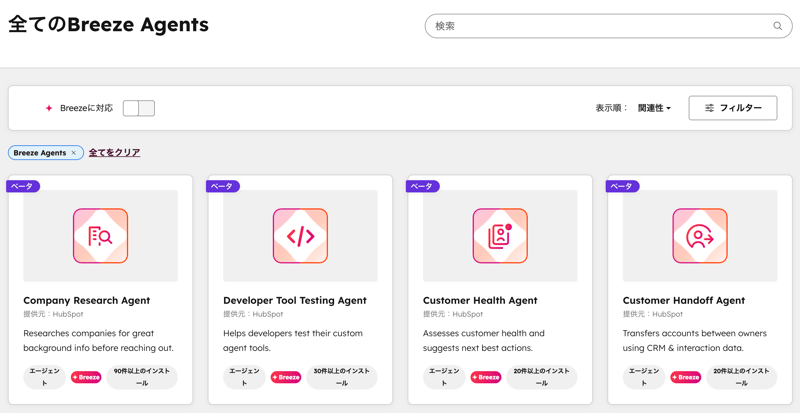The height and width of the screenshot is (413, 800).
Task: Open the 関連性 sort order dropdown
Action: point(654,108)
